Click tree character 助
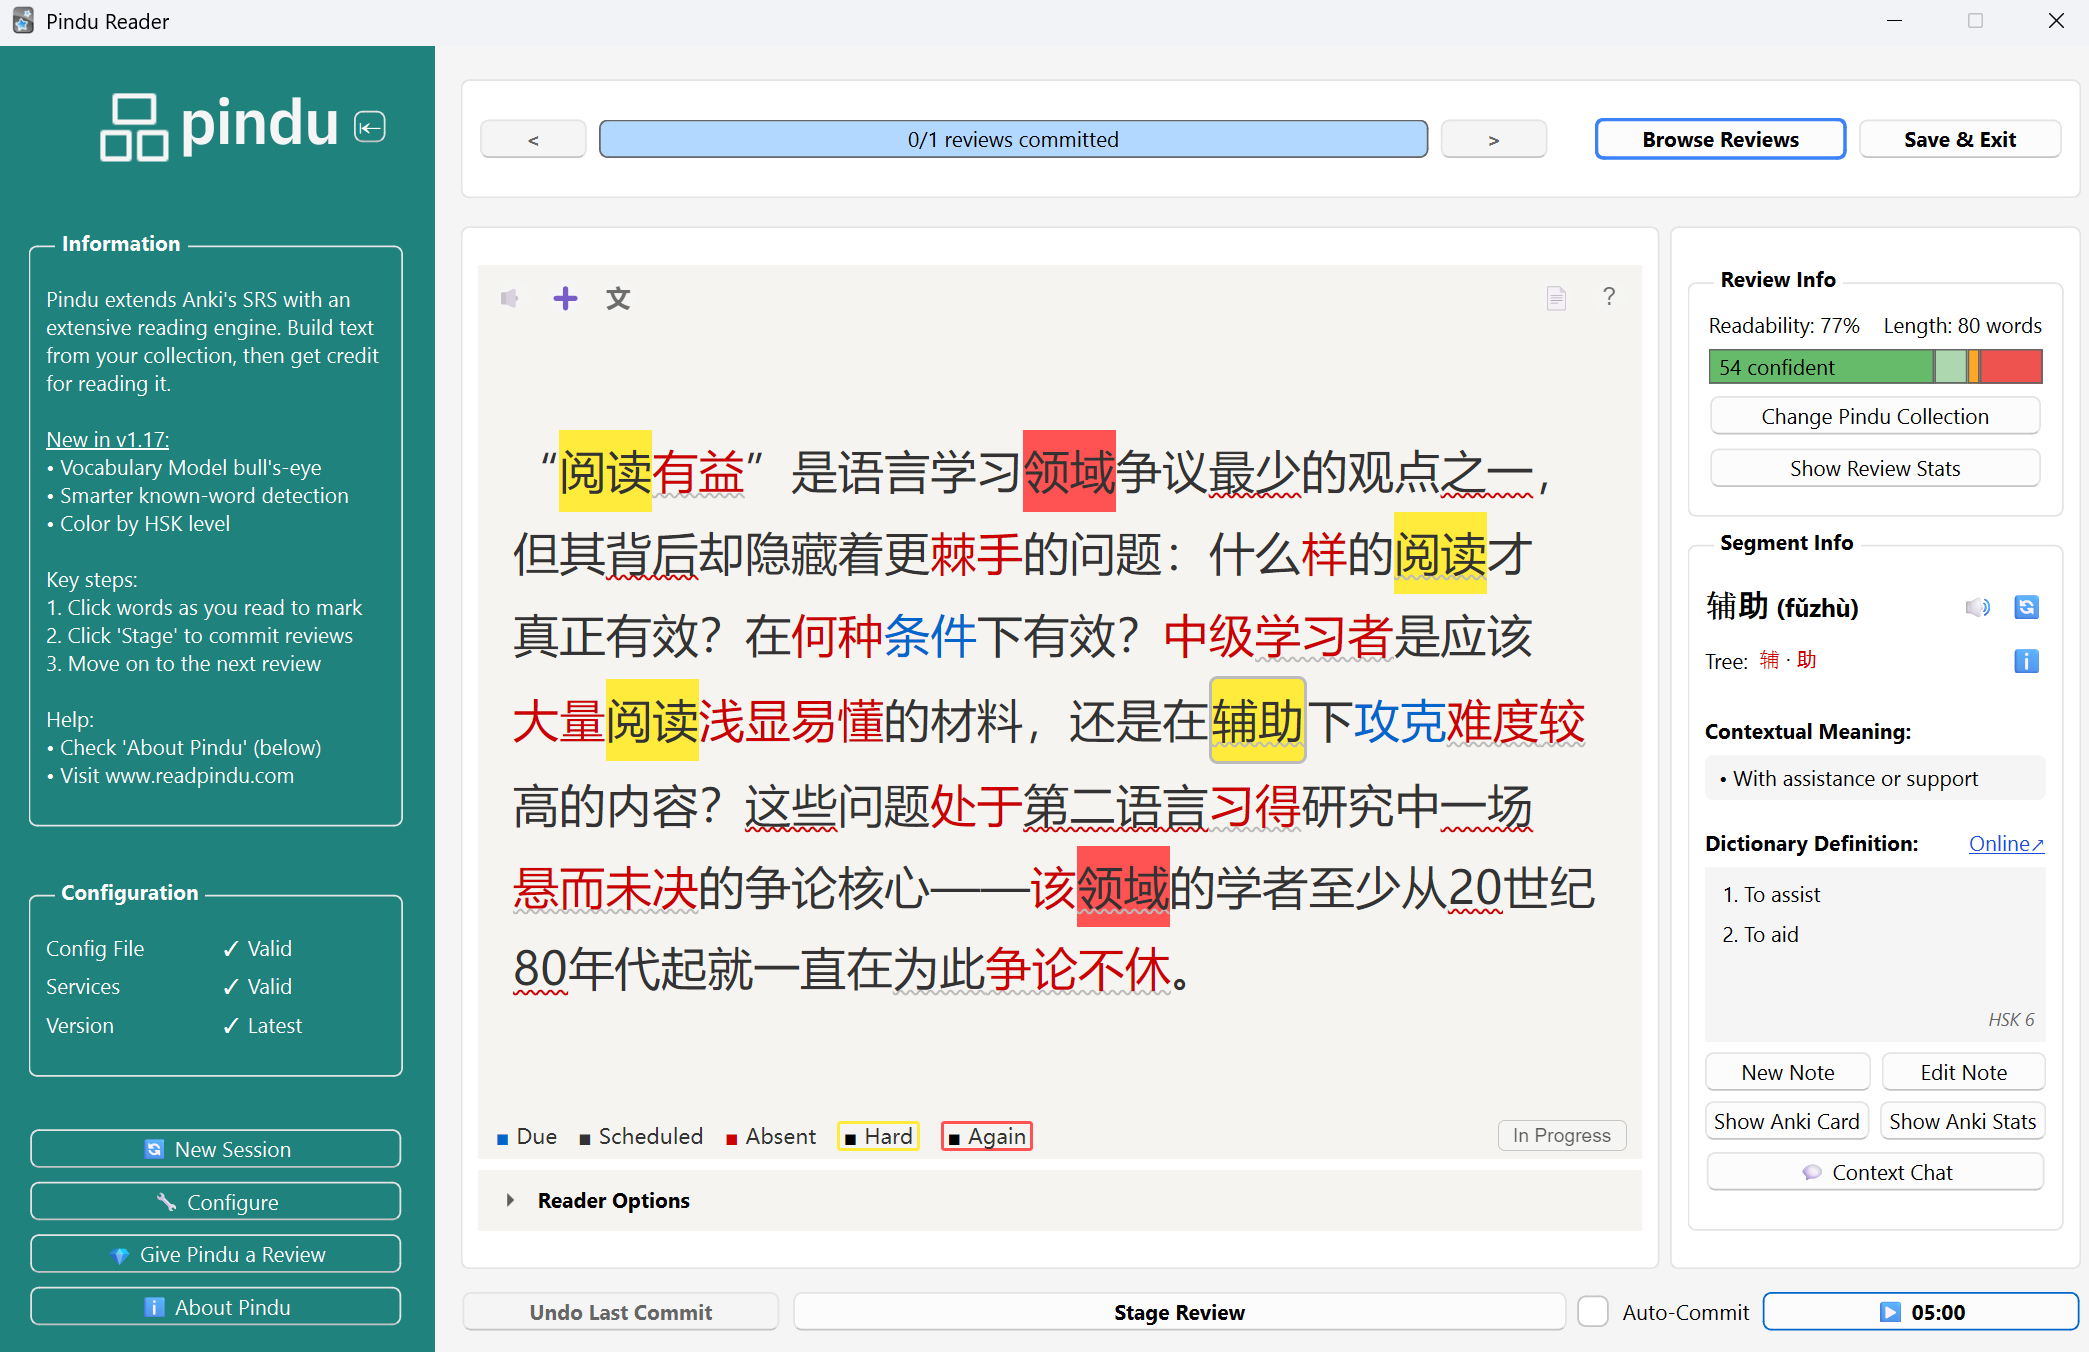This screenshot has width=2089, height=1352. click(x=1806, y=660)
